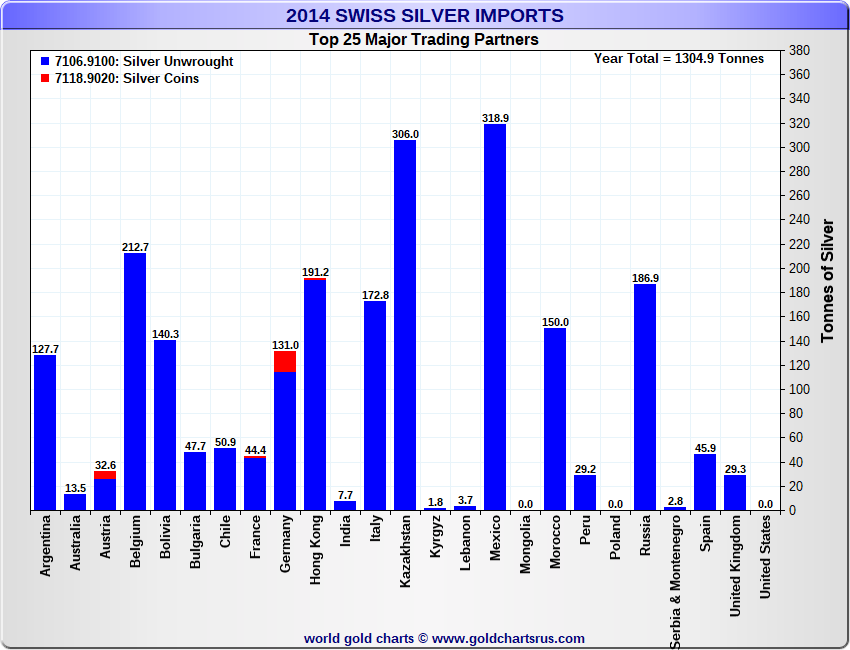Click the 'United States' x-axis label
The image size is (850, 650).
click(765, 557)
